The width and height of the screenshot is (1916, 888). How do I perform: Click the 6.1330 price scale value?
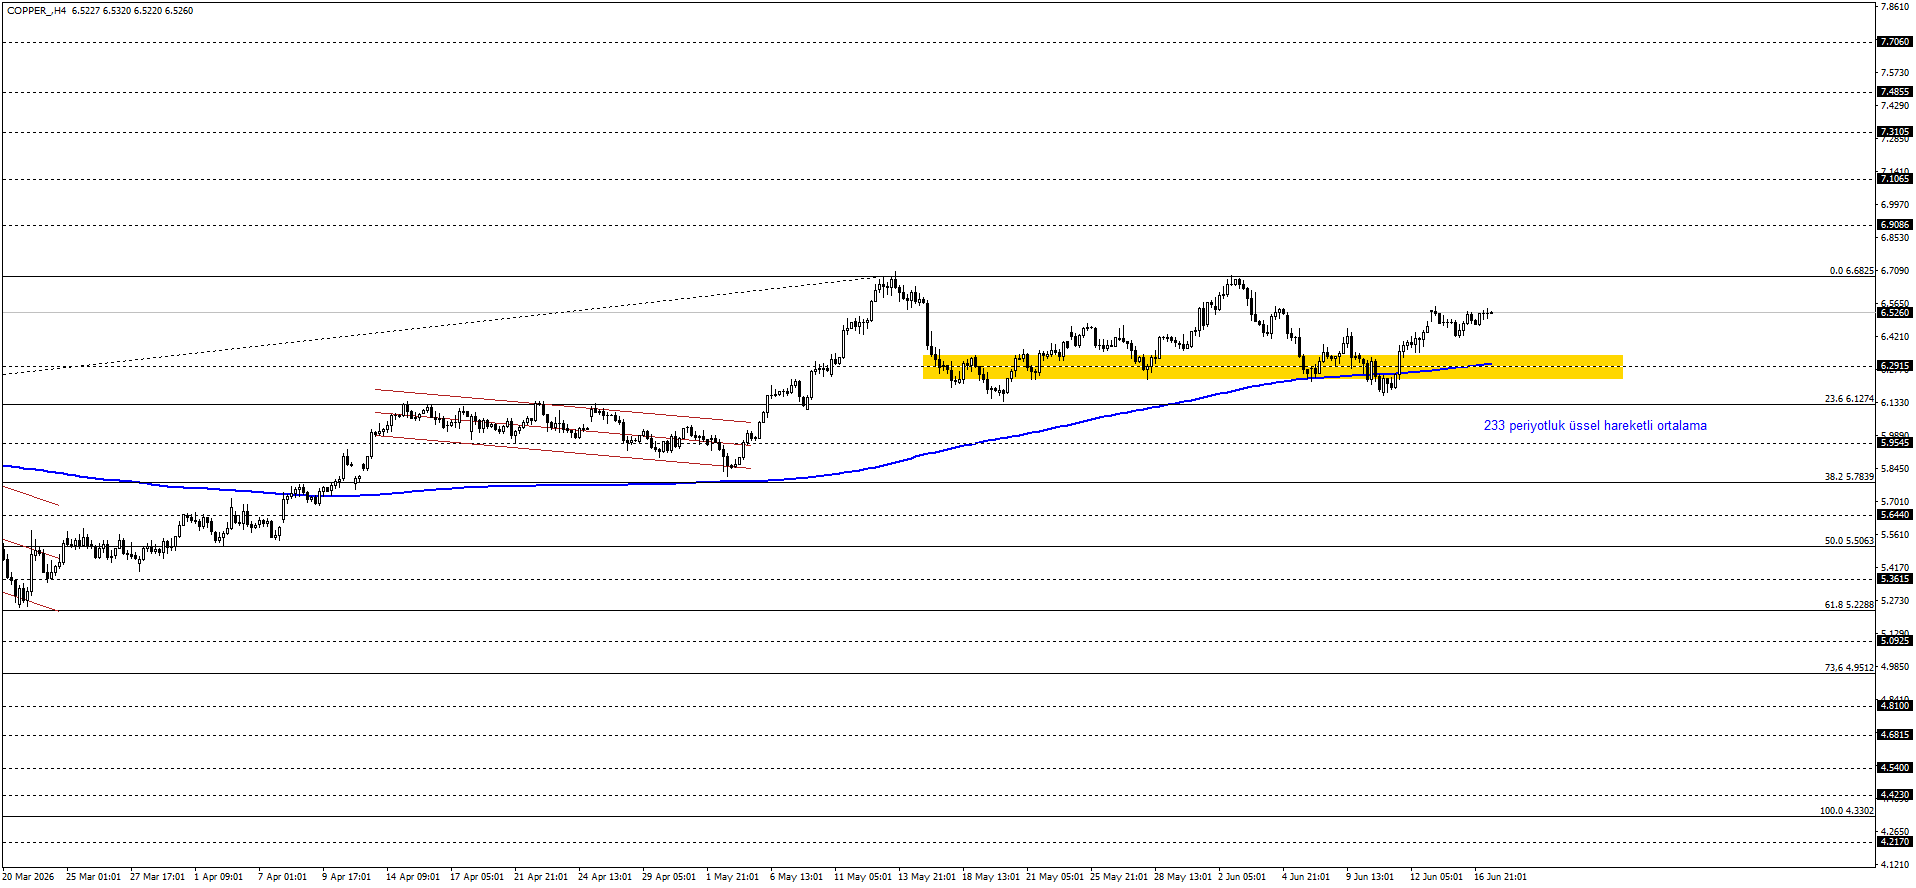point(1896,403)
